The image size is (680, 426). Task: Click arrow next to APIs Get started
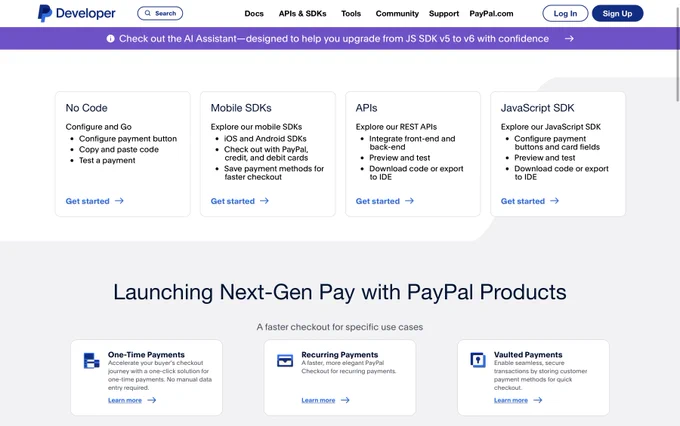click(409, 201)
